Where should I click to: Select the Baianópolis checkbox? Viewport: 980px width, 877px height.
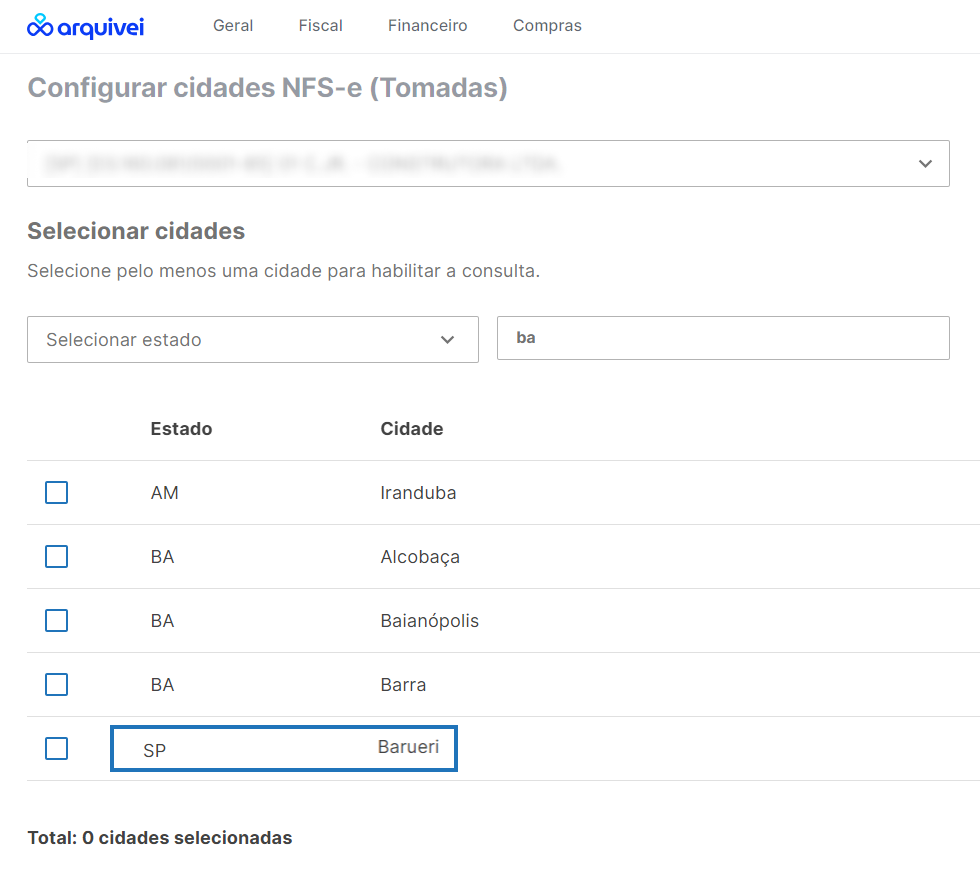pyautogui.click(x=56, y=621)
